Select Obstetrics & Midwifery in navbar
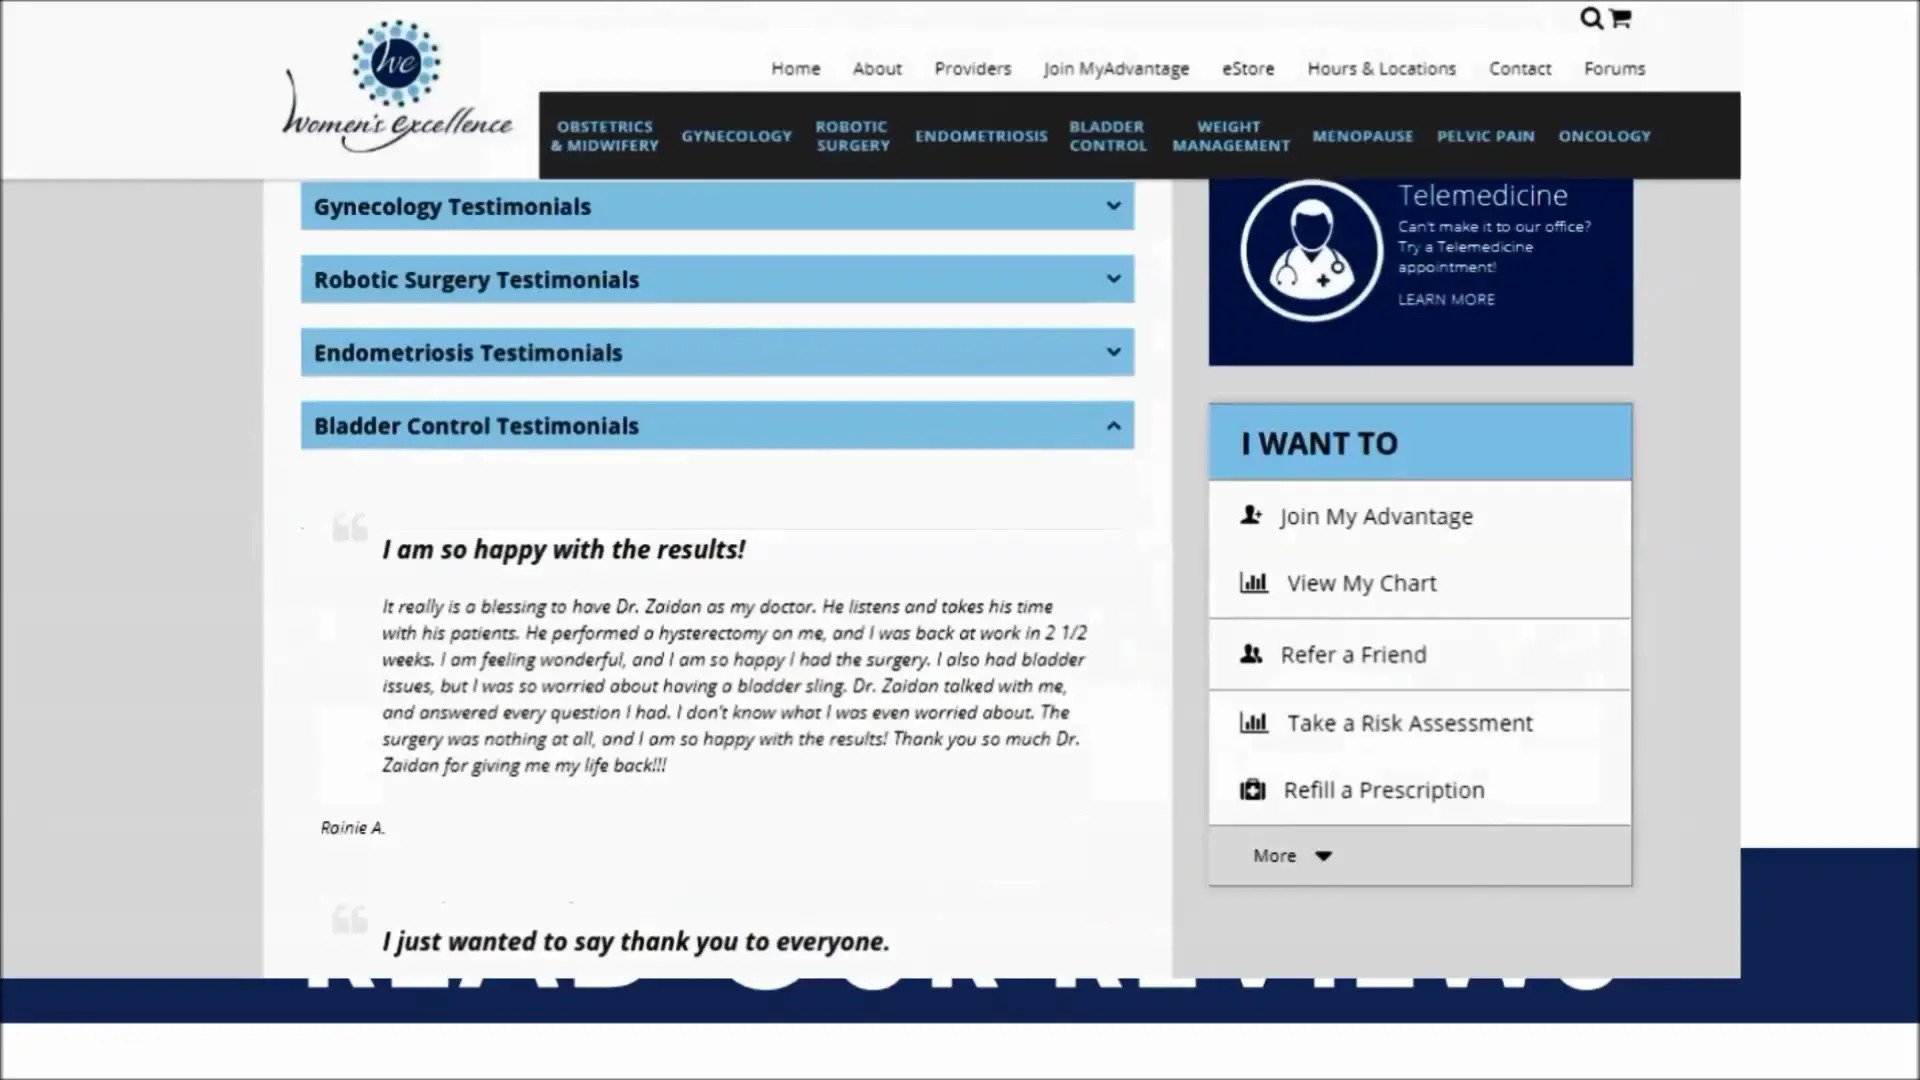Image resolution: width=1920 pixels, height=1080 pixels. click(x=604, y=136)
